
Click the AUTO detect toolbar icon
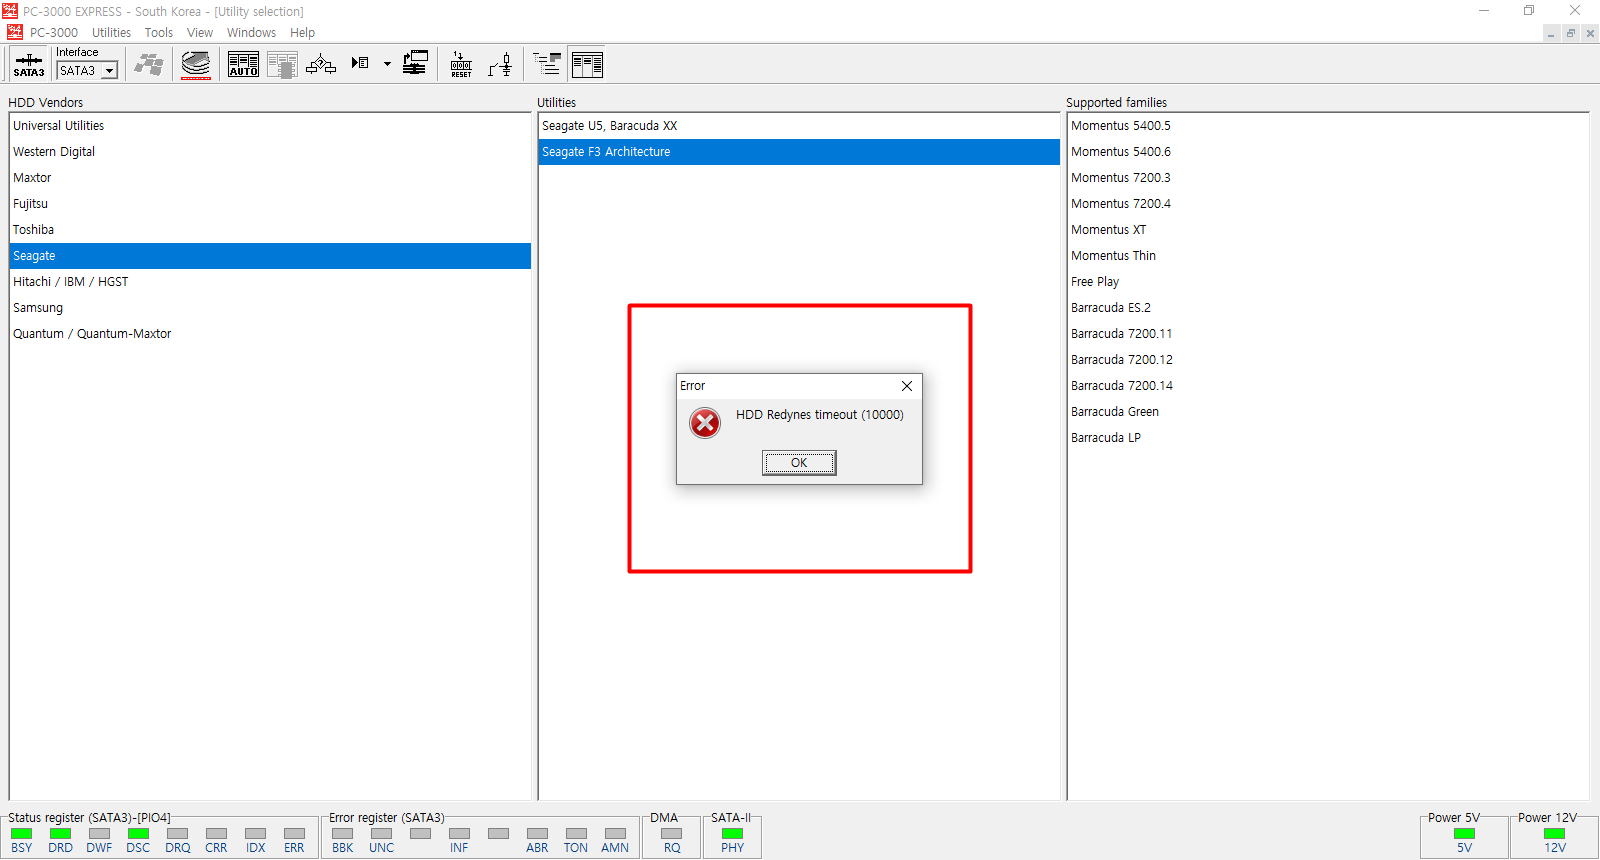coord(243,65)
